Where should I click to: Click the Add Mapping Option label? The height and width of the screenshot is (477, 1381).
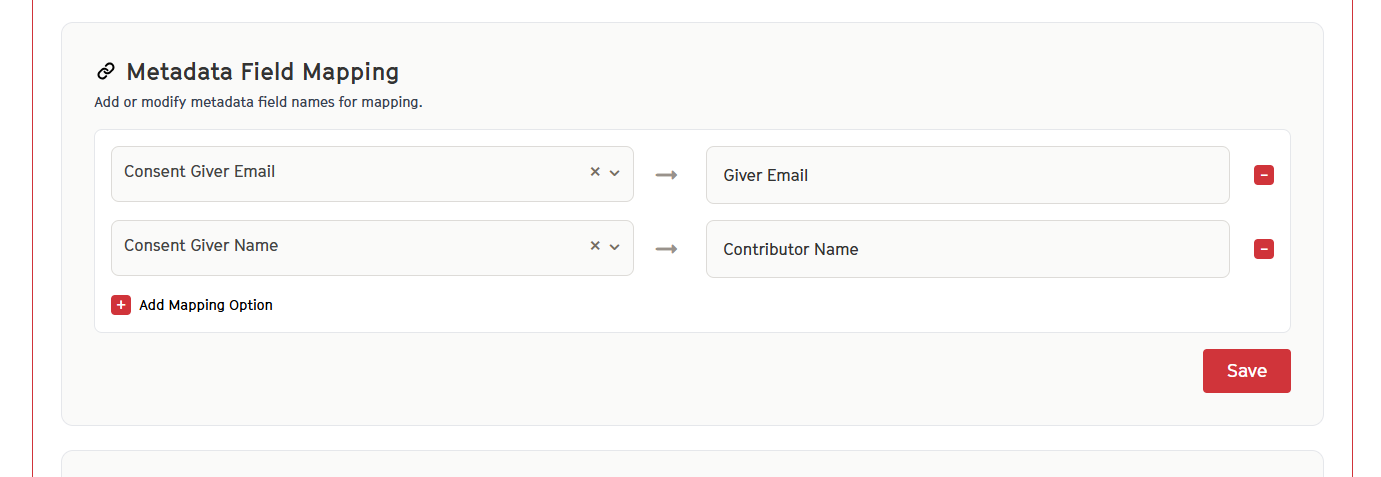pyautogui.click(x=206, y=305)
